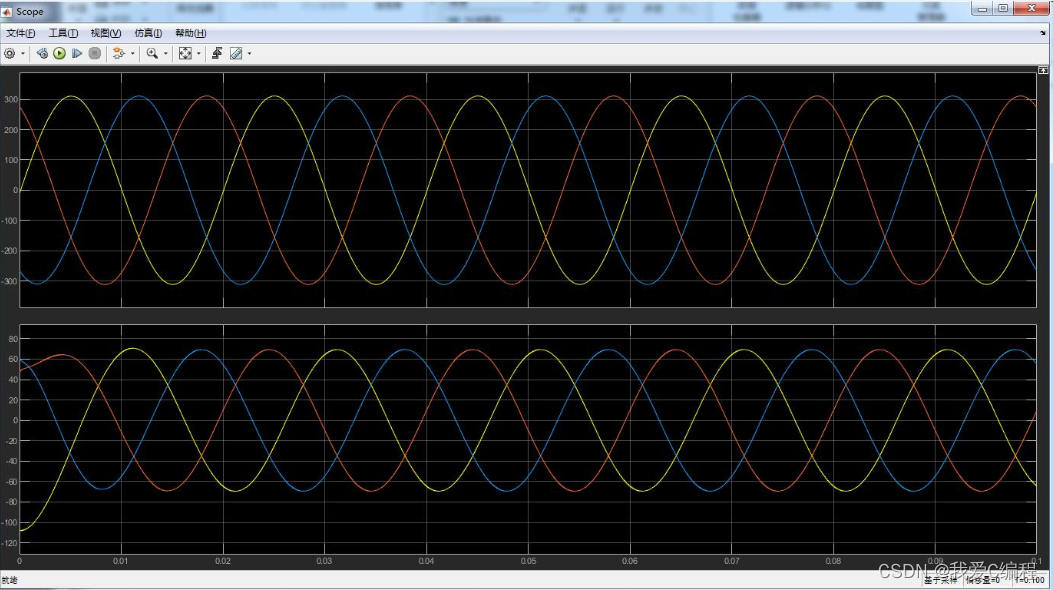Select the Zoom magnifier tool
This screenshot has height=590, width=1053.
(152, 53)
